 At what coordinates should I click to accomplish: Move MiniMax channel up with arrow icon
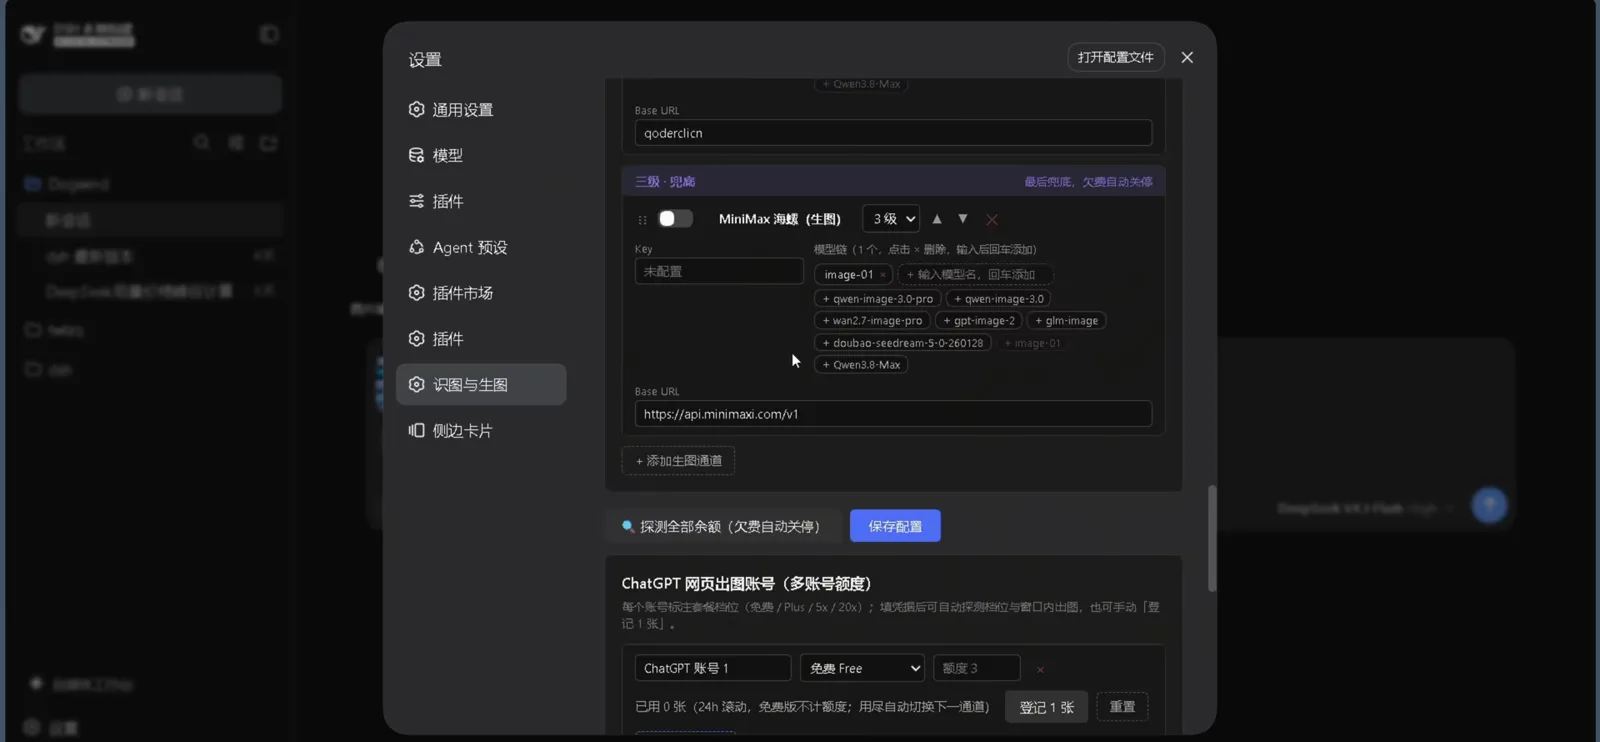pyautogui.click(x=937, y=219)
